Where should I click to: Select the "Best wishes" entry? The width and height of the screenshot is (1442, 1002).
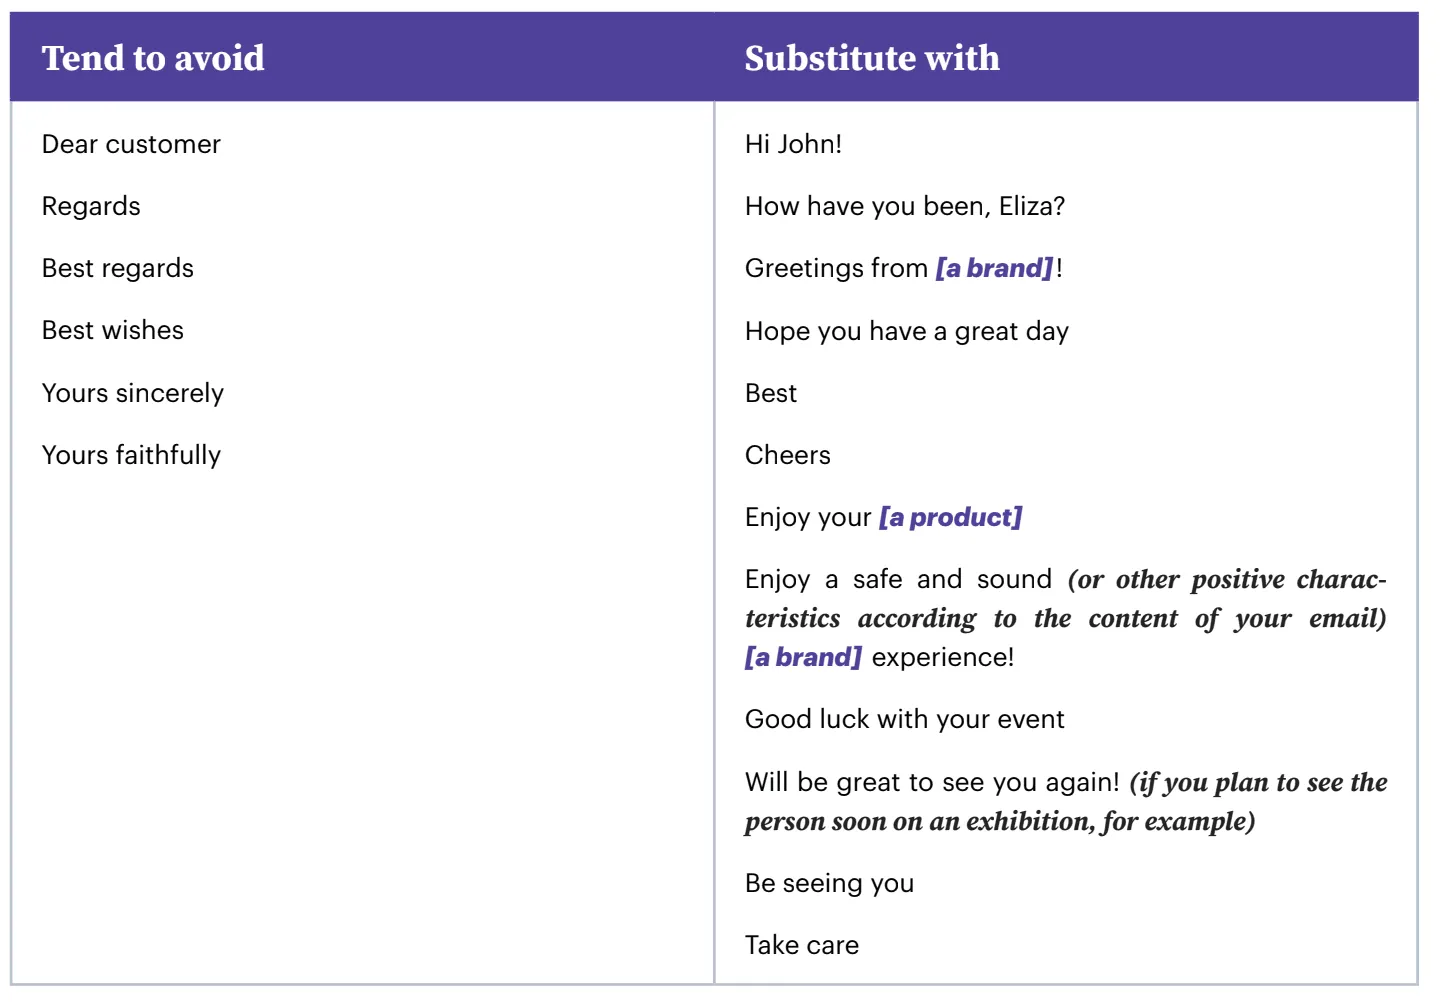pos(113,330)
